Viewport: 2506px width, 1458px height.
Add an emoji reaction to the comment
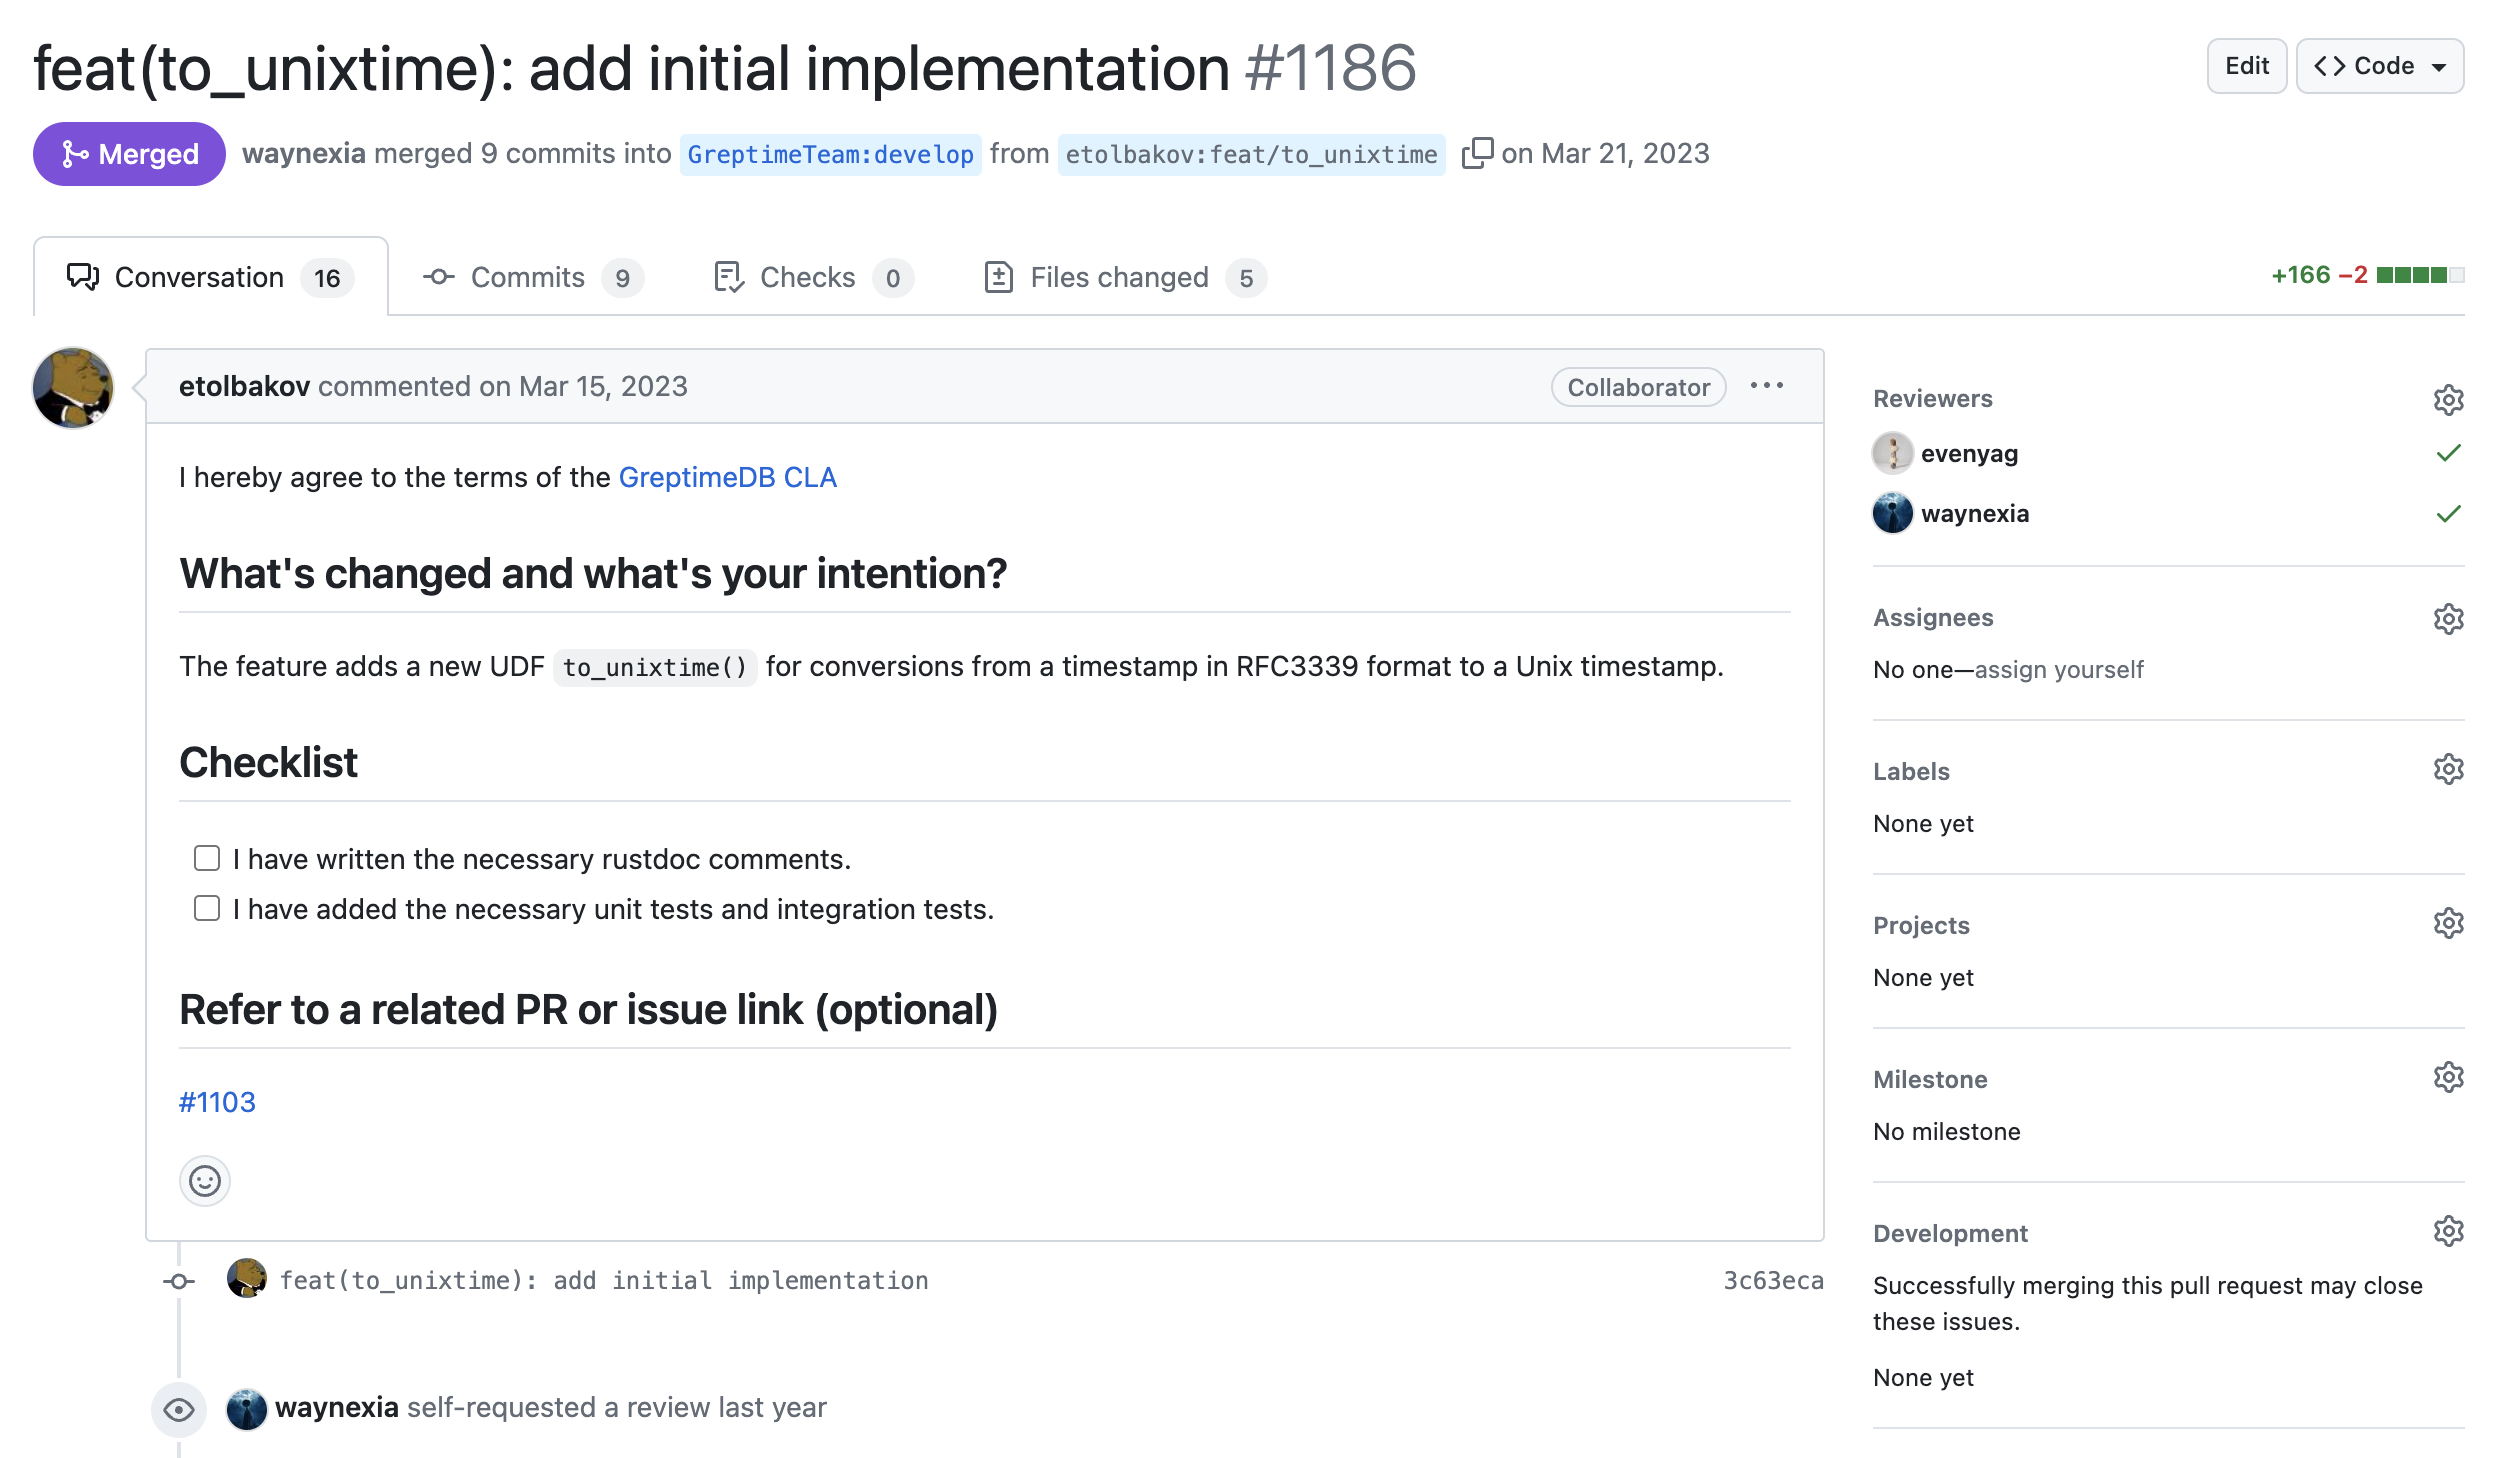205,1182
